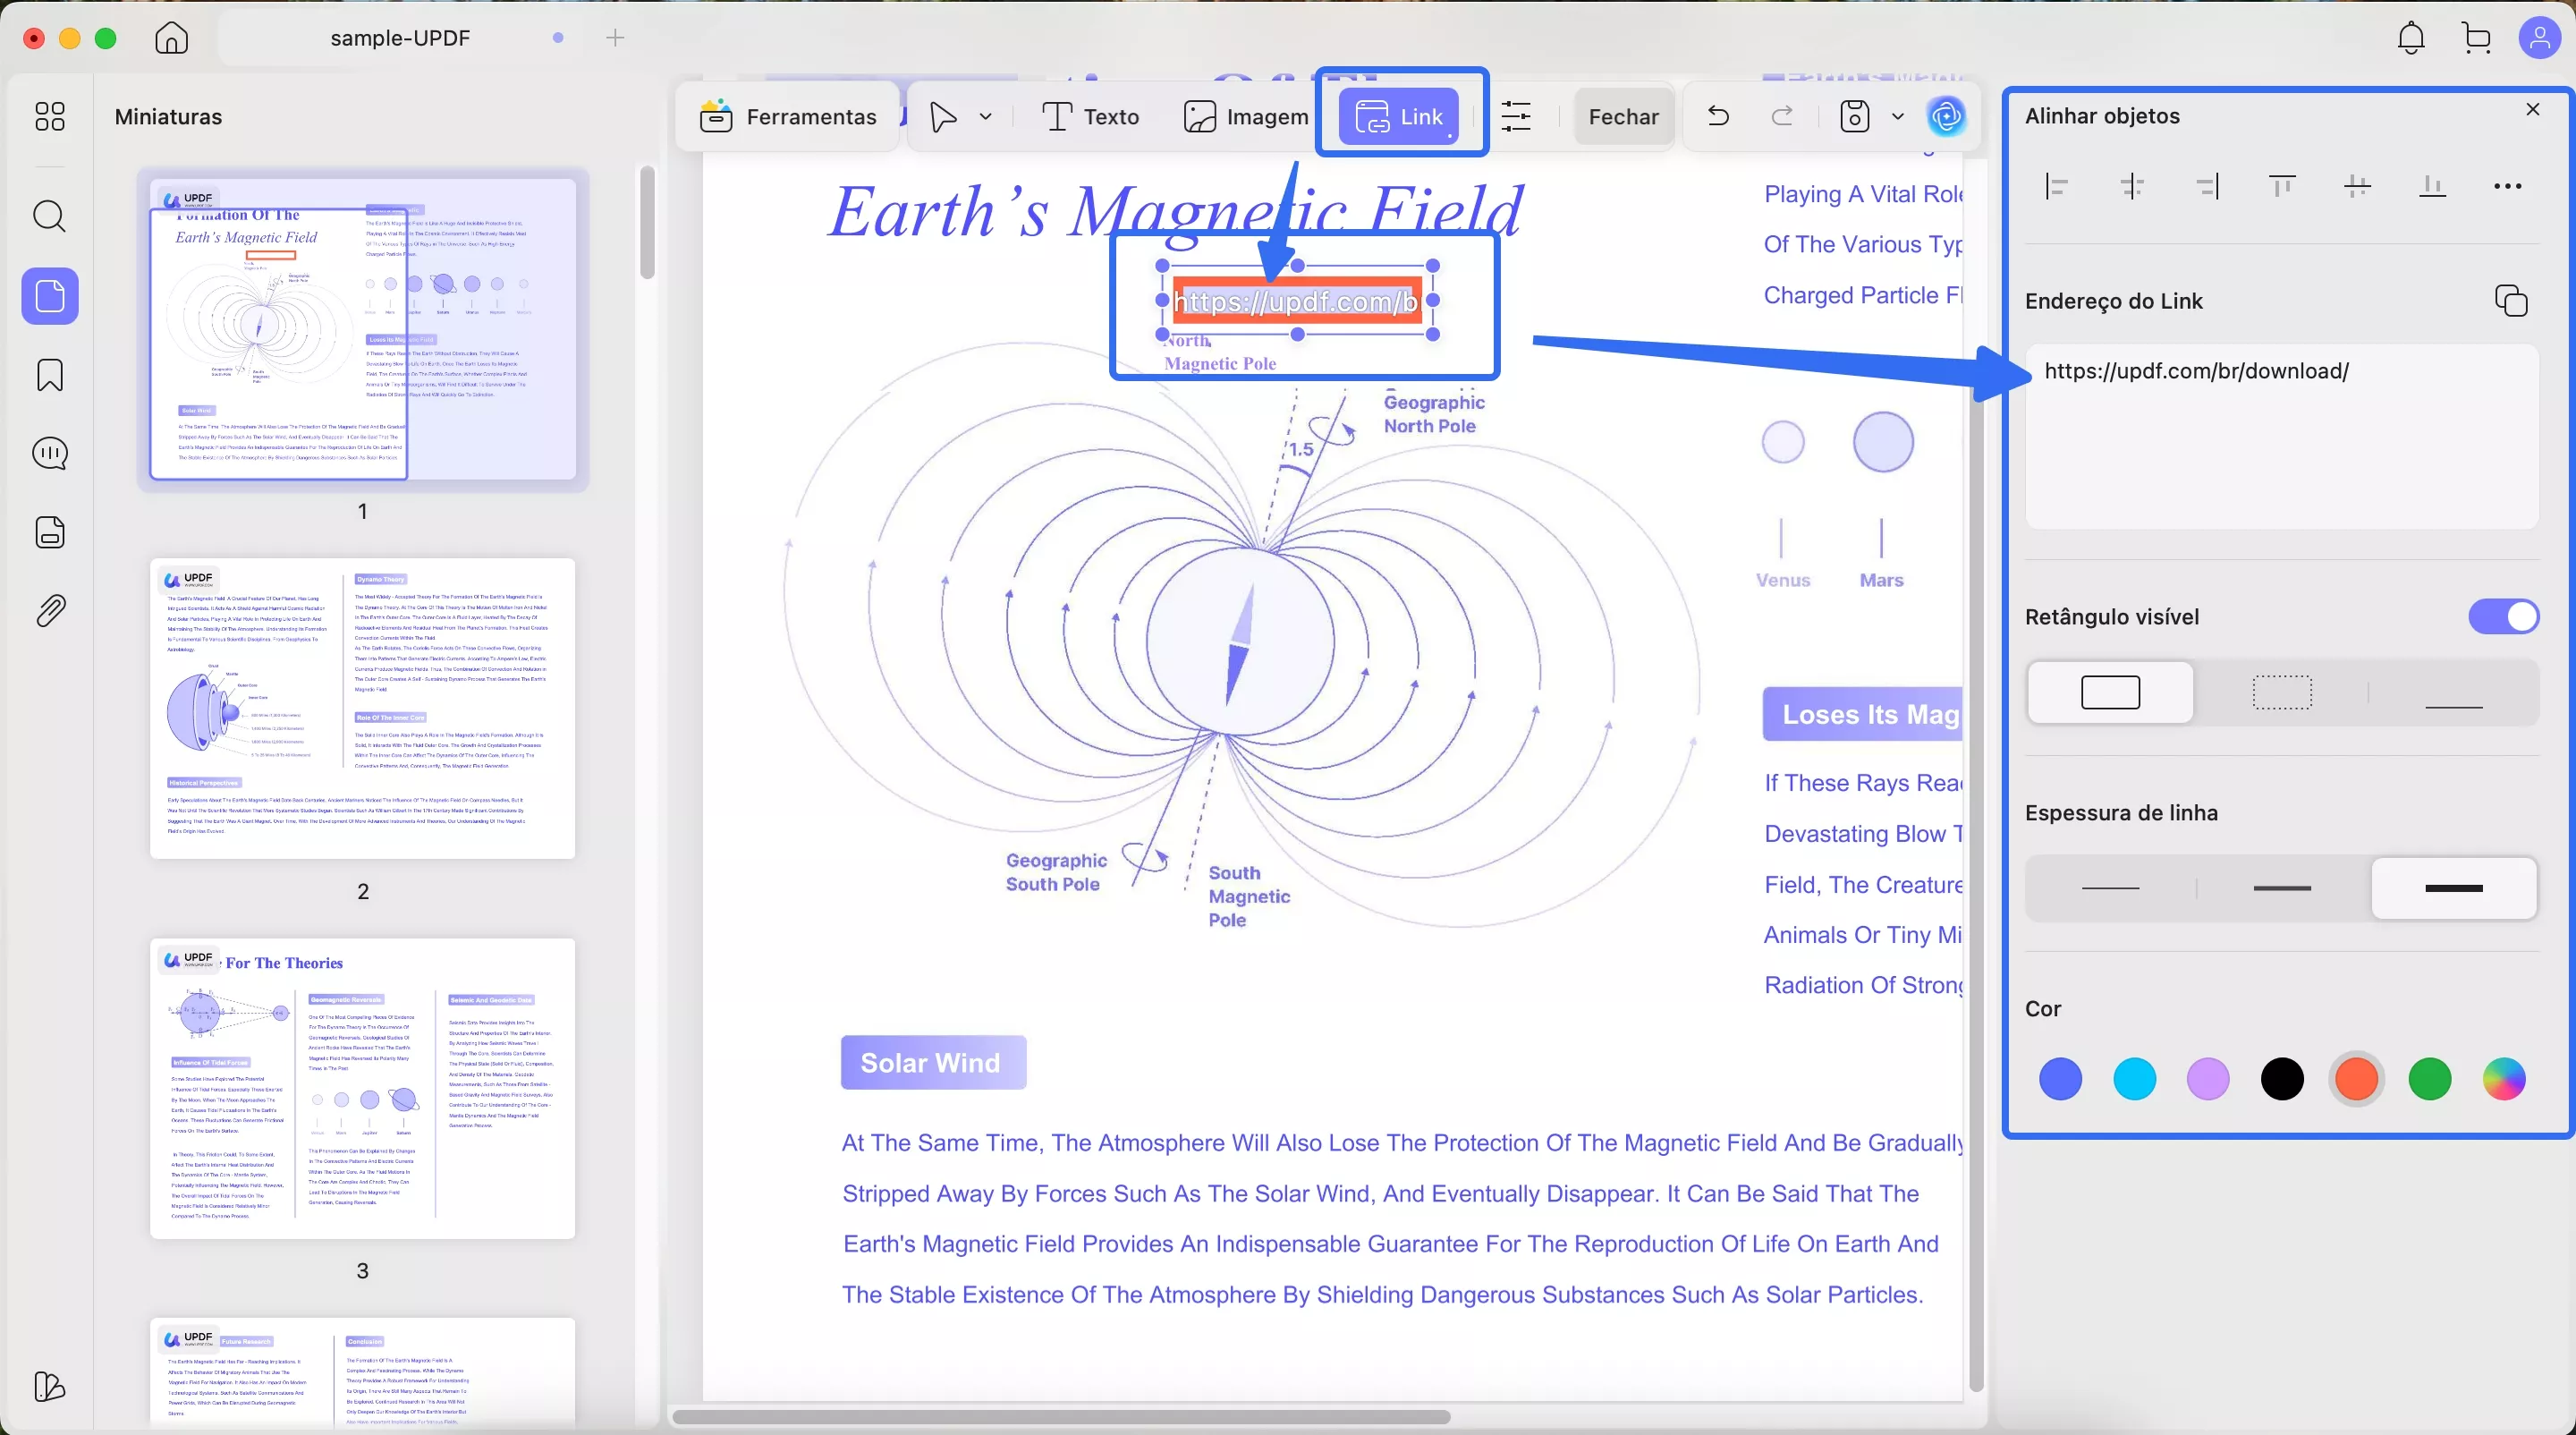The width and height of the screenshot is (2576, 1435).
Task: Select page 2 thumbnail in Miniaturas
Action: [362, 708]
